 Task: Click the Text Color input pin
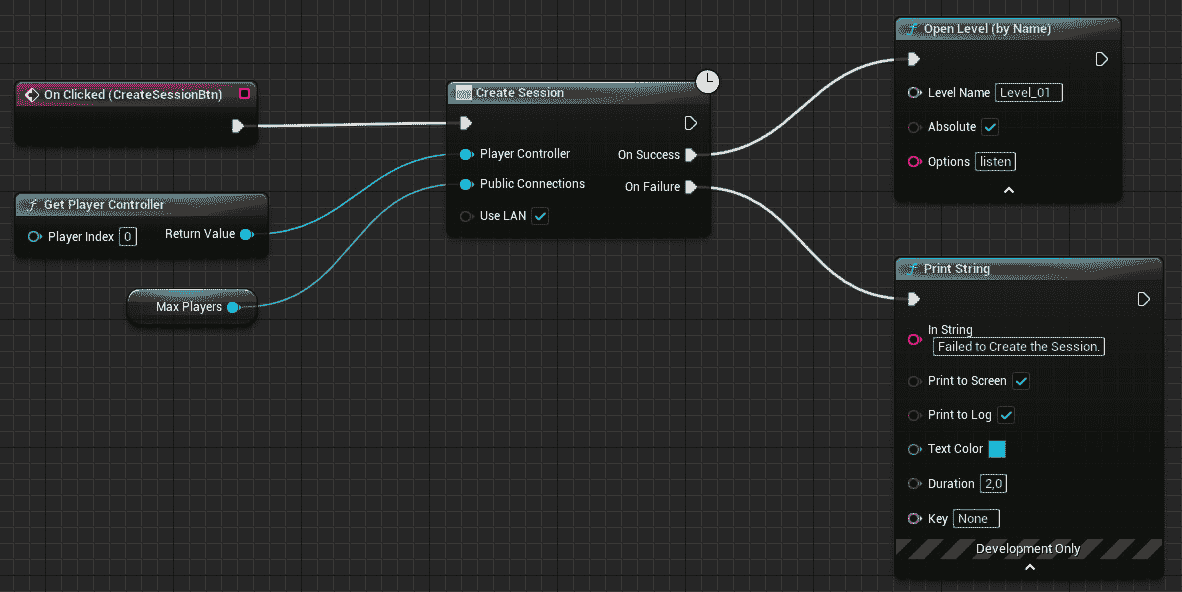[914, 449]
